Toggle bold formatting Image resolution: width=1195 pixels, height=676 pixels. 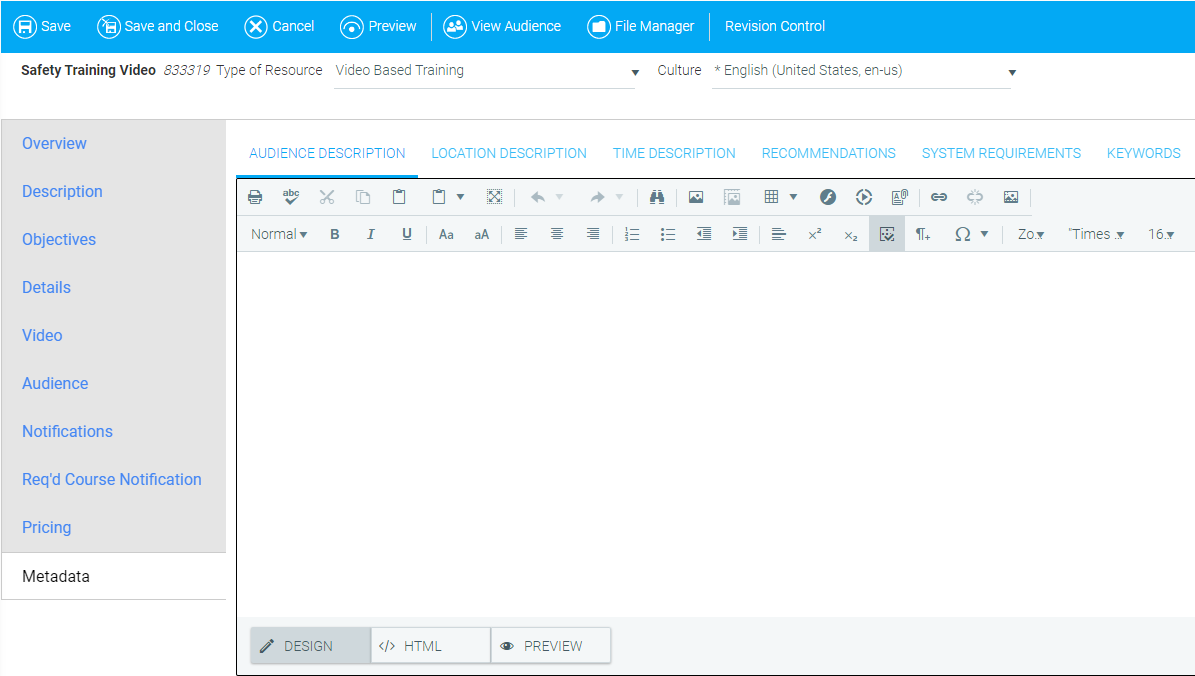(335, 234)
